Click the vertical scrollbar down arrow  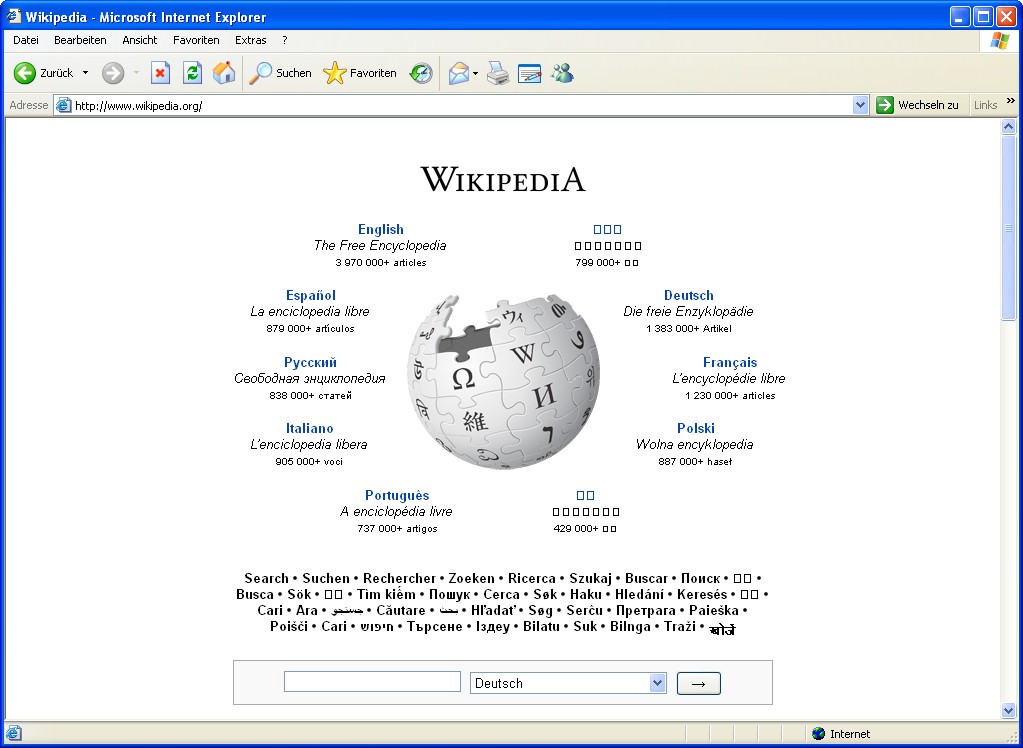(x=1008, y=710)
